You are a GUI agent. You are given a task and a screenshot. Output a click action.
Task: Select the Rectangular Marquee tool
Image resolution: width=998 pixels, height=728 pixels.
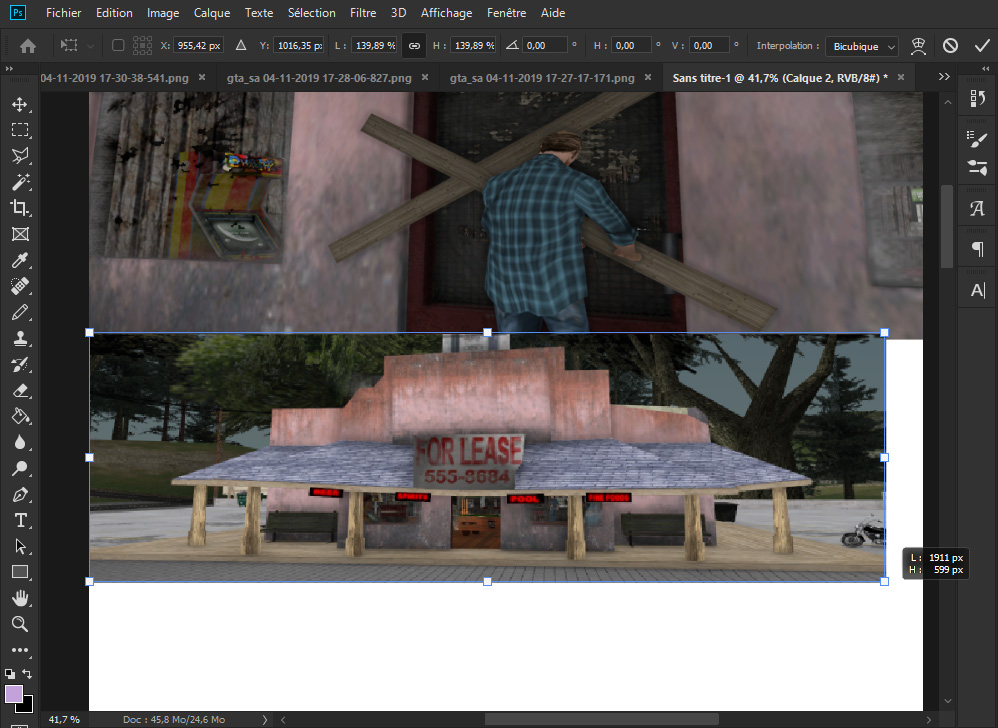coord(20,130)
